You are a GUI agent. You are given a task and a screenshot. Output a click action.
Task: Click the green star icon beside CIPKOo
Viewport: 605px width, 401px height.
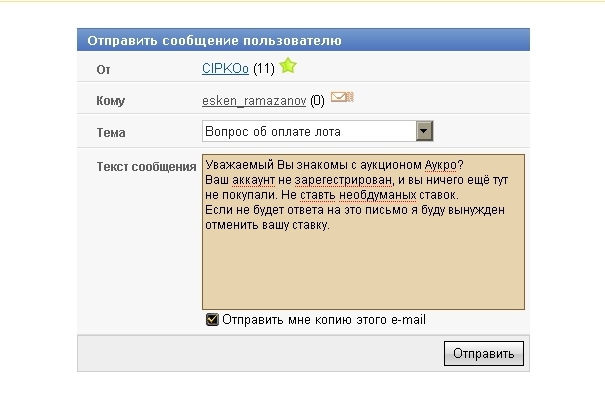pyautogui.click(x=288, y=66)
